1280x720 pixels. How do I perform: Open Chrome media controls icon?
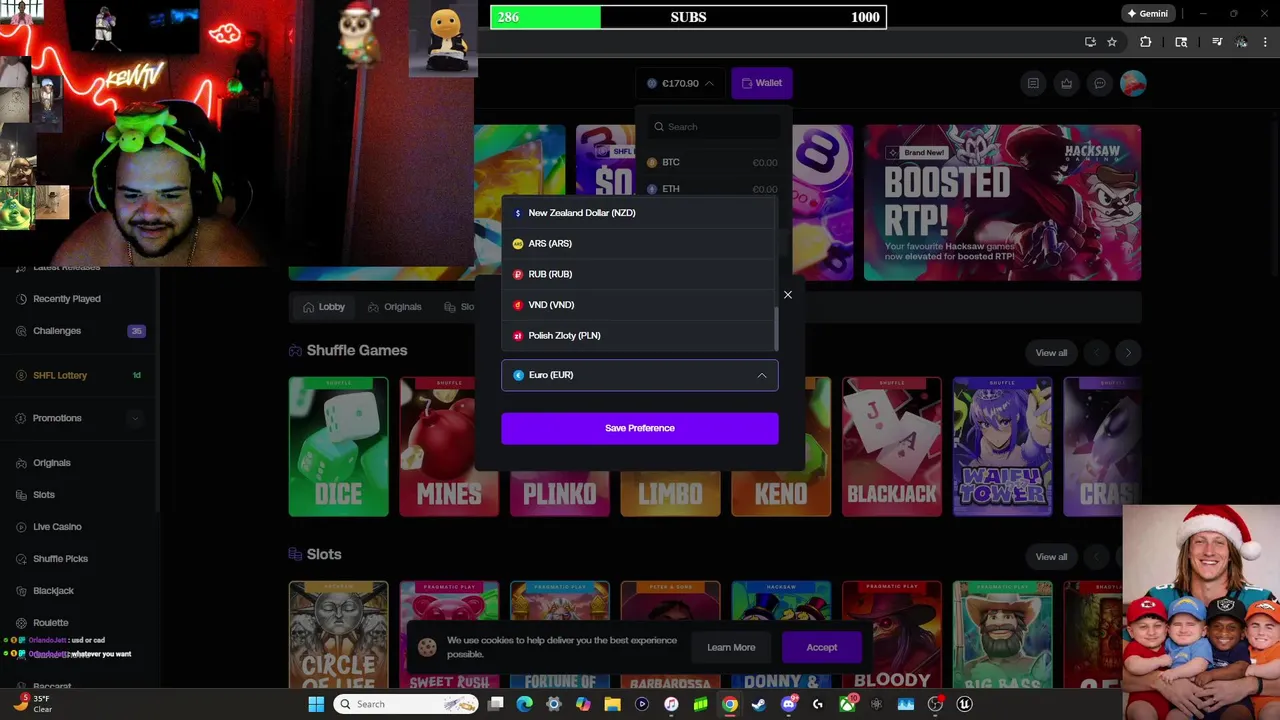click(1217, 42)
